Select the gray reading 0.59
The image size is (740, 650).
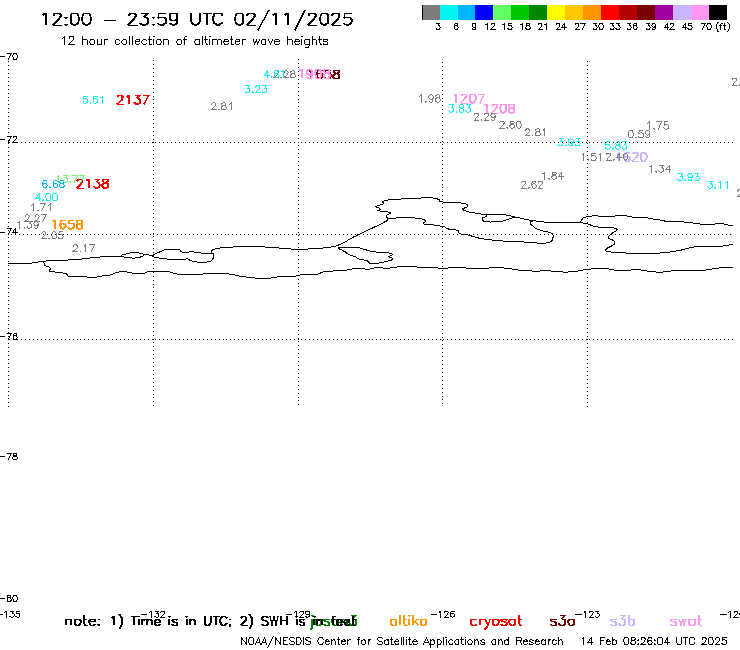pos(639,134)
